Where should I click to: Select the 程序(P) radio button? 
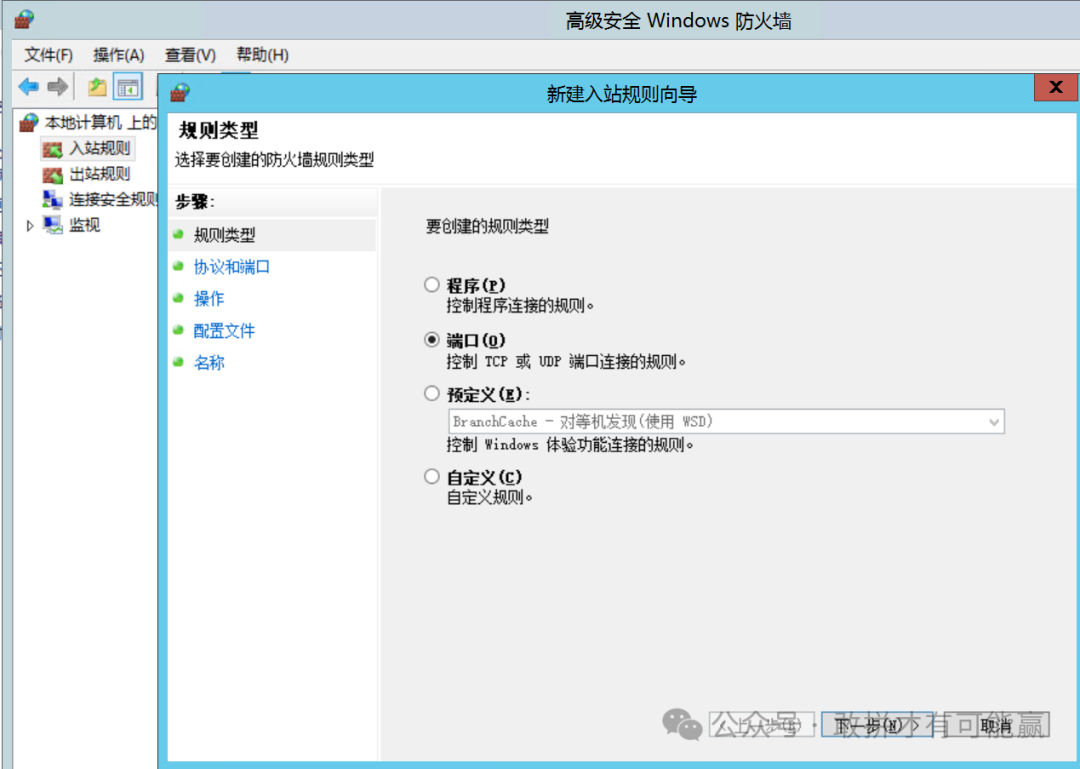click(x=432, y=285)
